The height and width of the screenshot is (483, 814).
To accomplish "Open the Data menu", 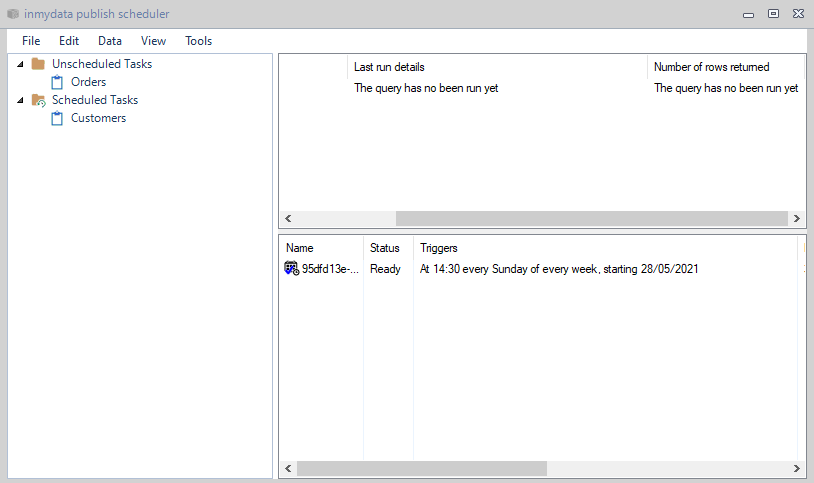I will tap(110, 41).
